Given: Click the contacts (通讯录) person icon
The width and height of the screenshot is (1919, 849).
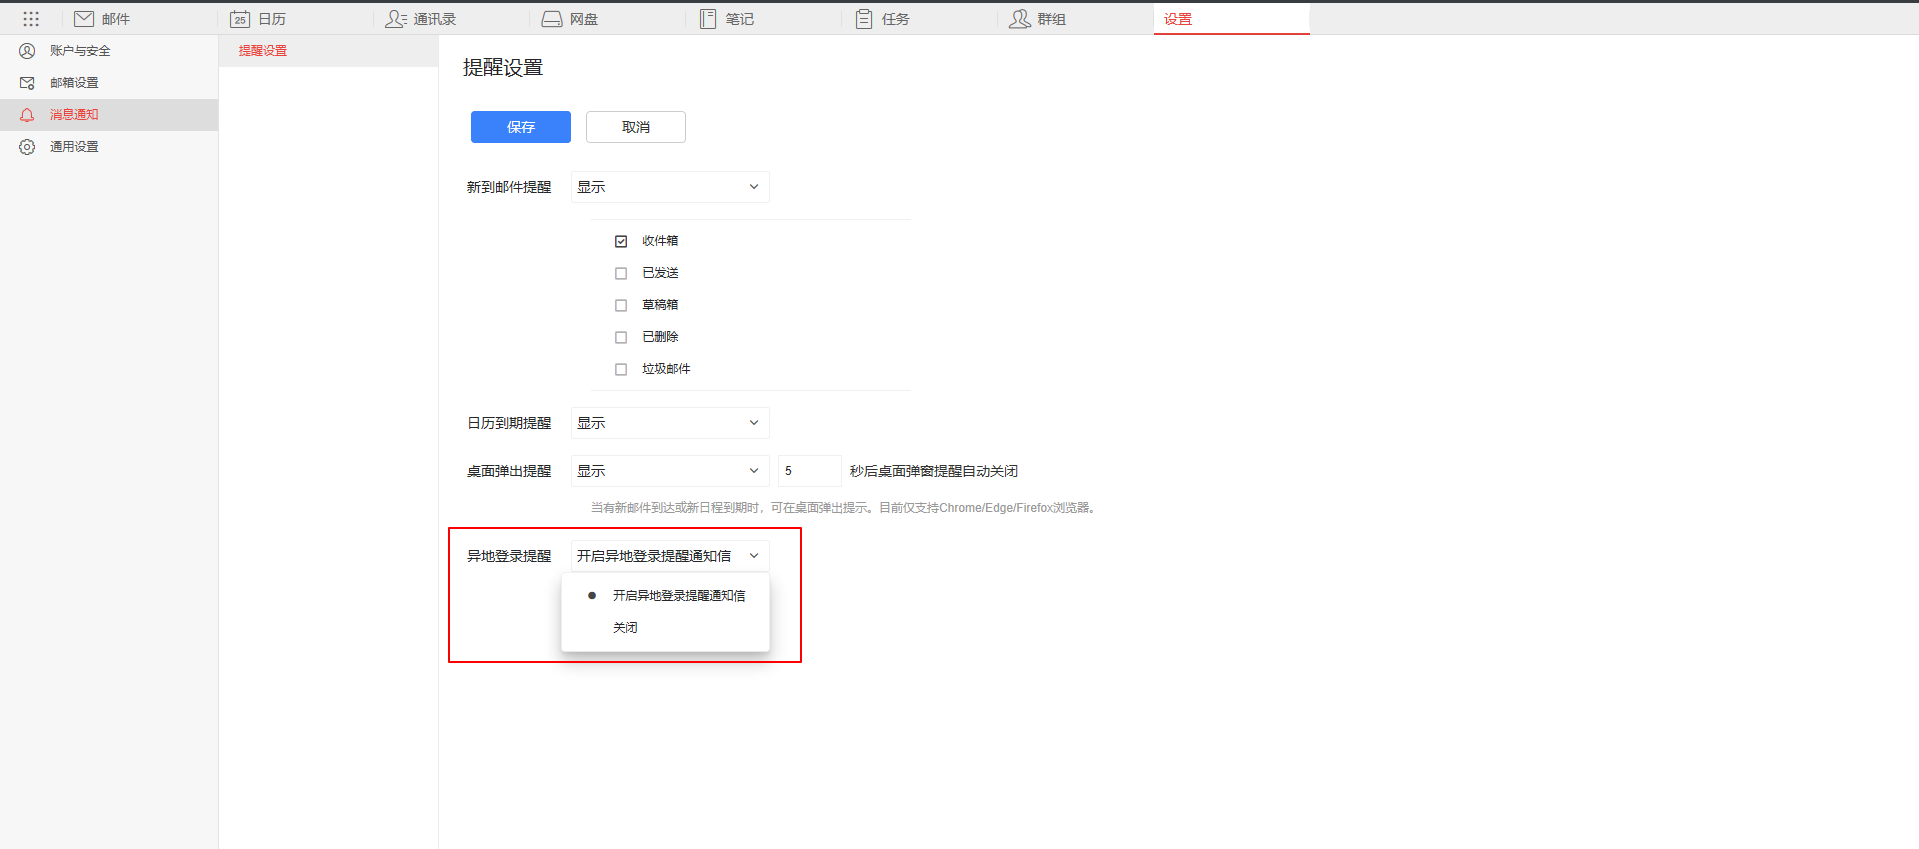Looking at the screenshot, I should (x=396, y=19).
